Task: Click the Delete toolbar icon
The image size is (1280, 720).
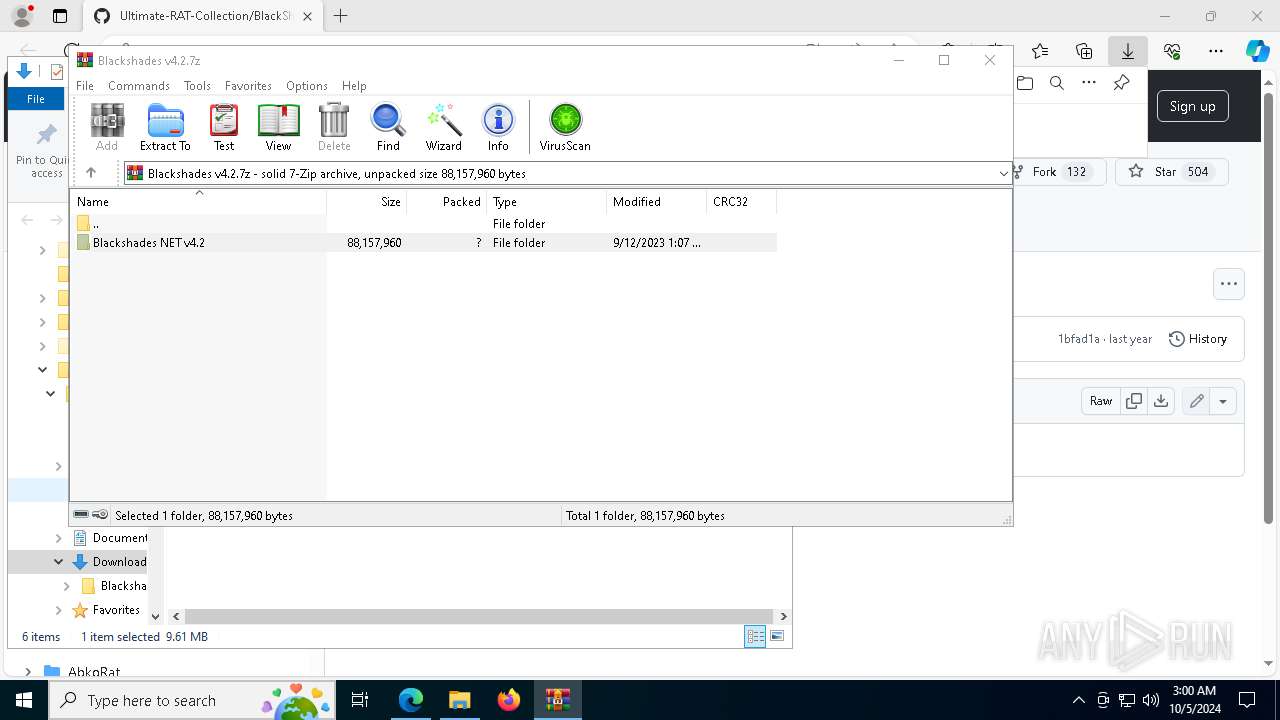Action: point(334,127)
